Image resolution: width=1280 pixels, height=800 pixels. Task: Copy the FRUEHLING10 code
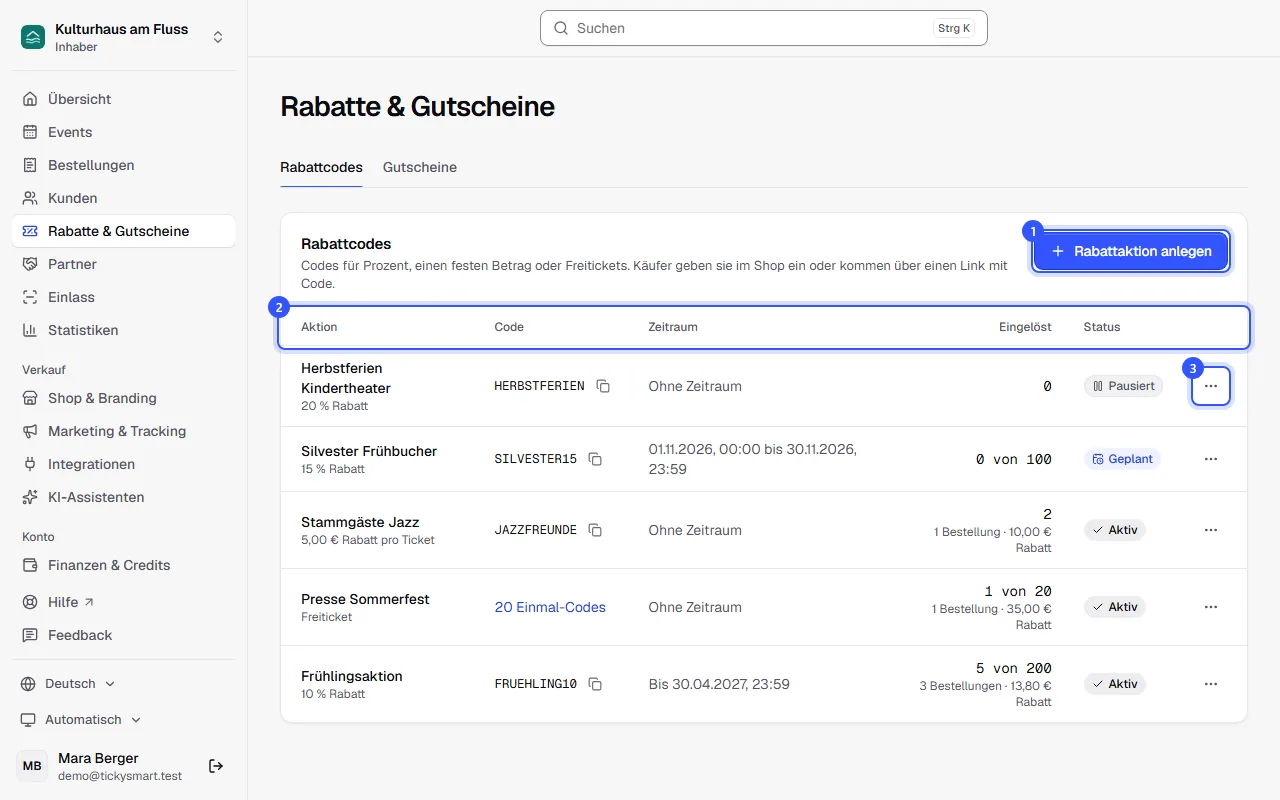pyautogui.click(x=595, y=684)
